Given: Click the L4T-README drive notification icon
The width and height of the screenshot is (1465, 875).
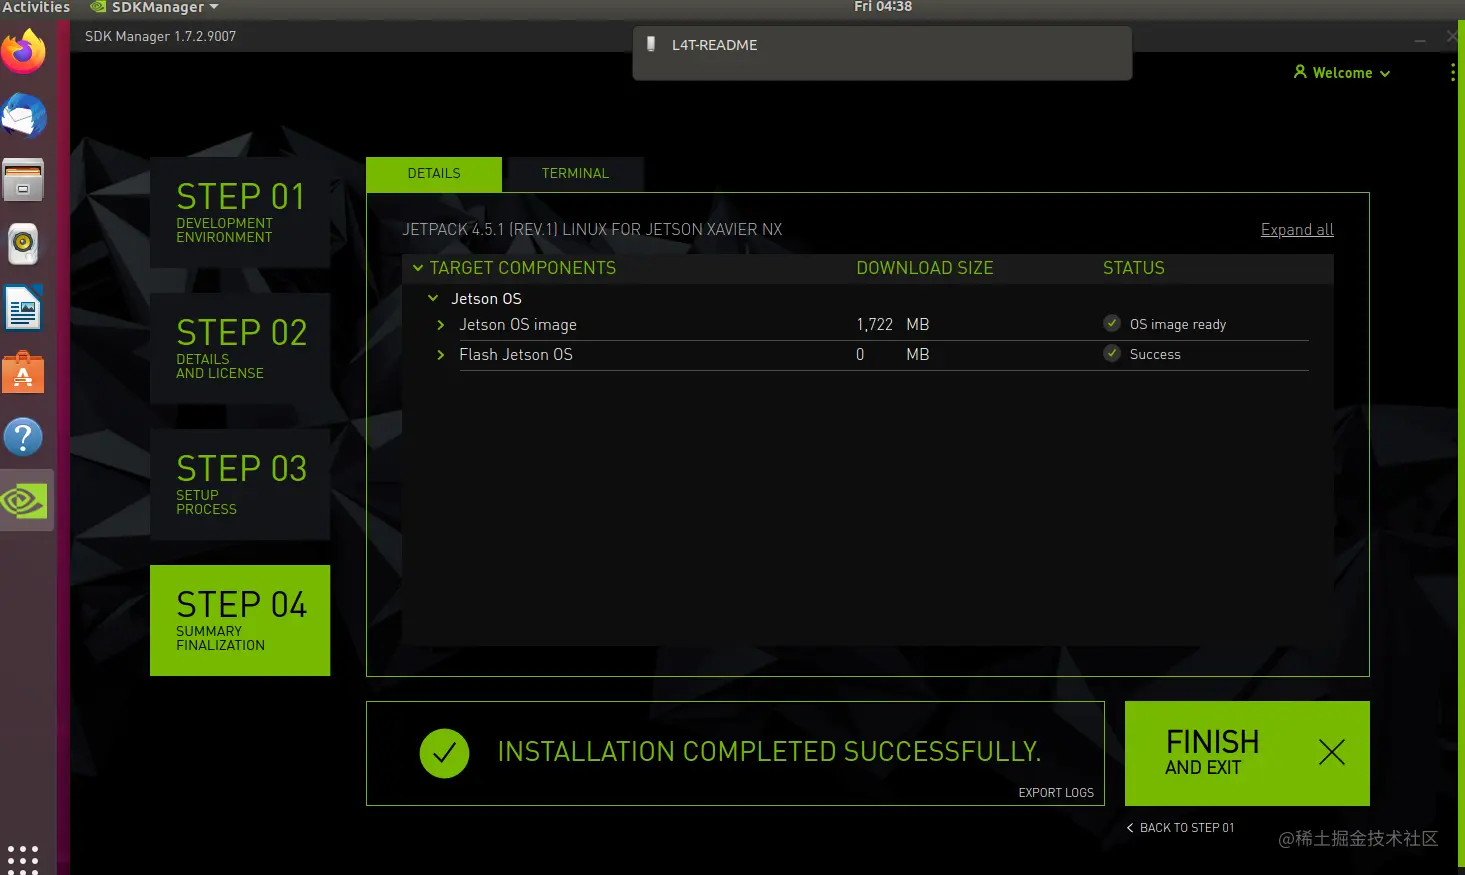Looking at the screenshot, I should [x=651, y=44].
